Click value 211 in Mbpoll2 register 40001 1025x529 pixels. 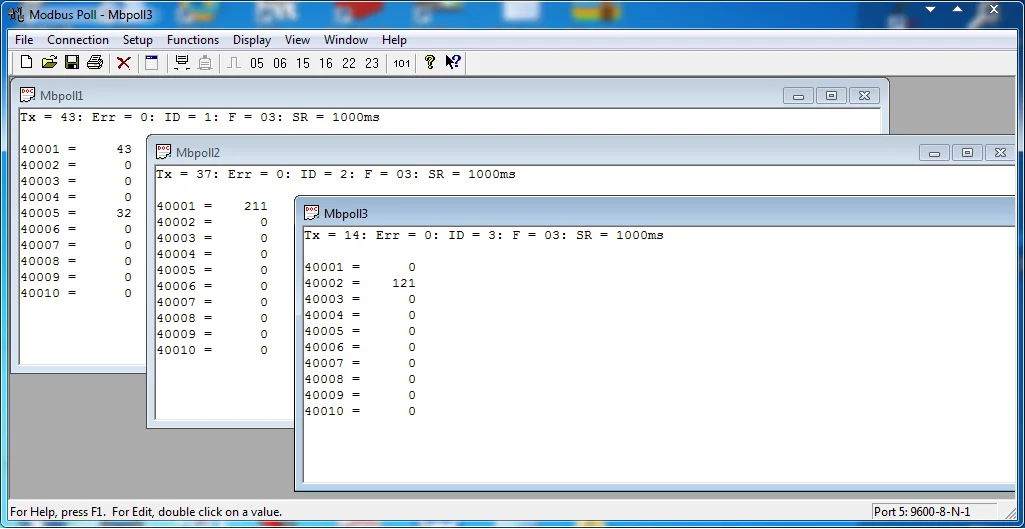256,206
